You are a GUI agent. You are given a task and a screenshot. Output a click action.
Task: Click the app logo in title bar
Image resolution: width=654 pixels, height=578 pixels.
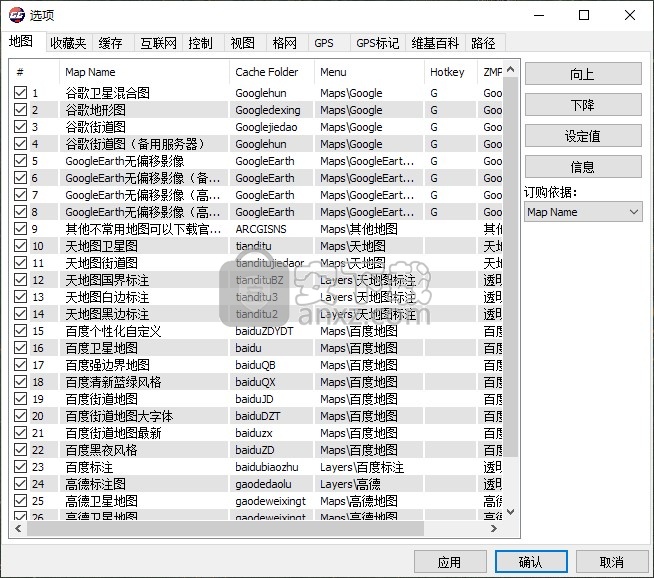[x=17, y=15]
